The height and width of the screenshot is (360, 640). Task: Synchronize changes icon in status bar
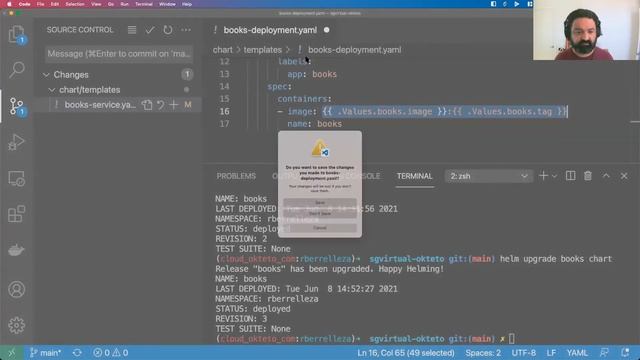click(77, 353)
